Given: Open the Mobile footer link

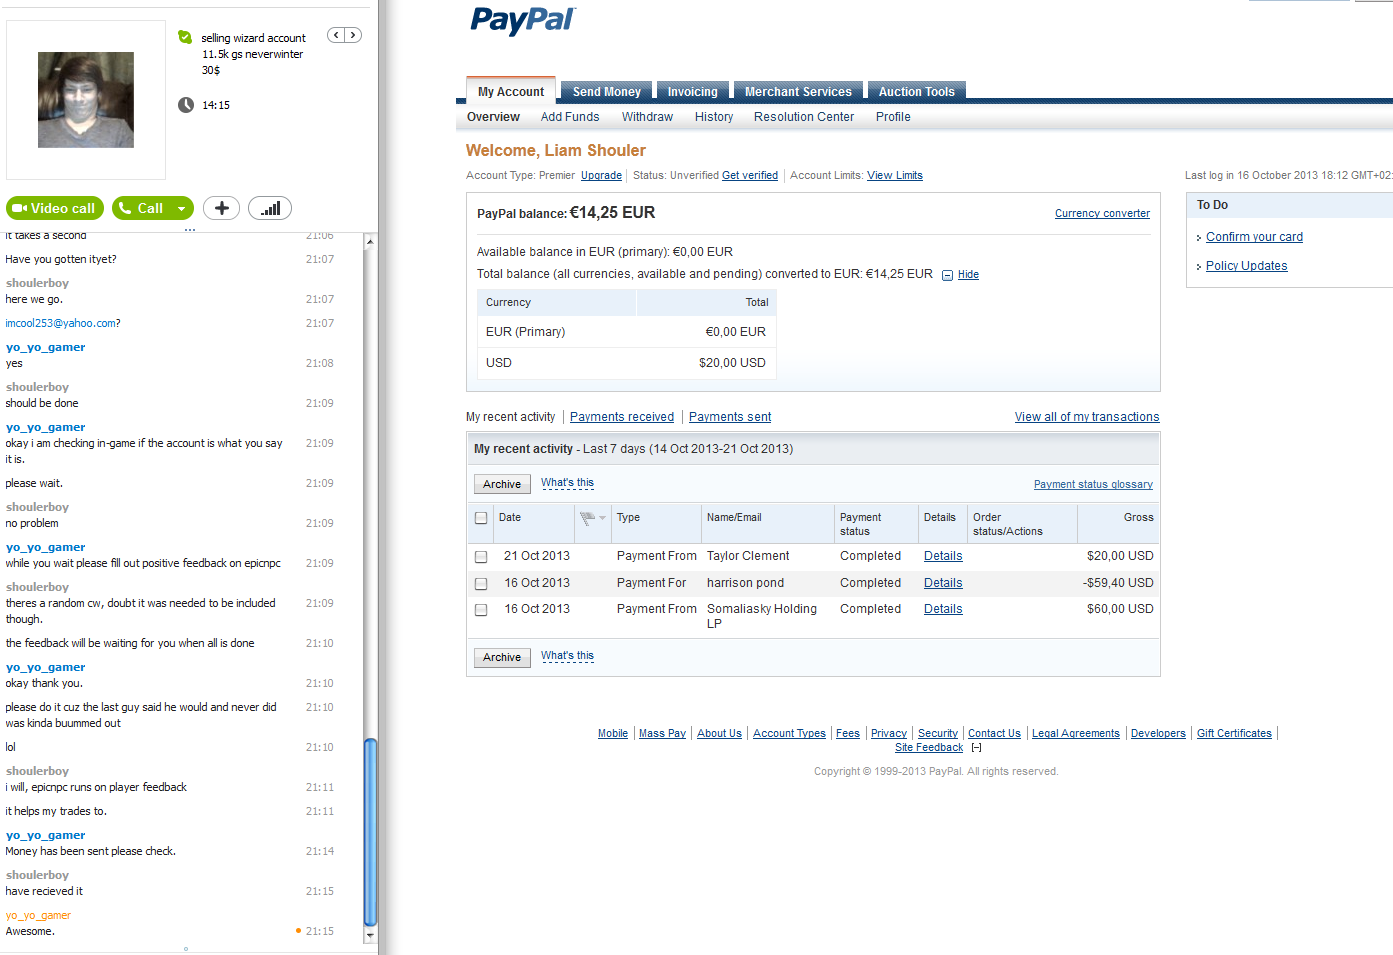Looking at the screenshot, I should click(613, 733).
